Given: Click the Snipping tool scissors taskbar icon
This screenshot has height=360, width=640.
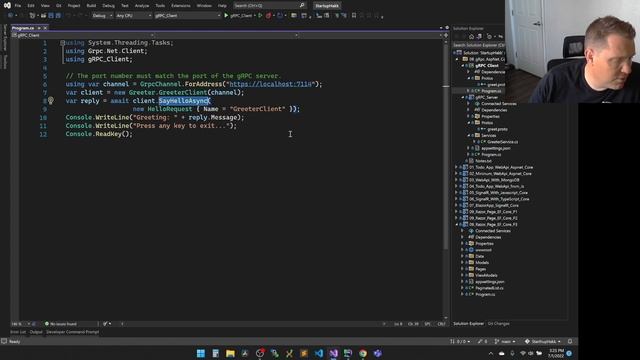Looking at the screenshot, I should click(289, 353).
